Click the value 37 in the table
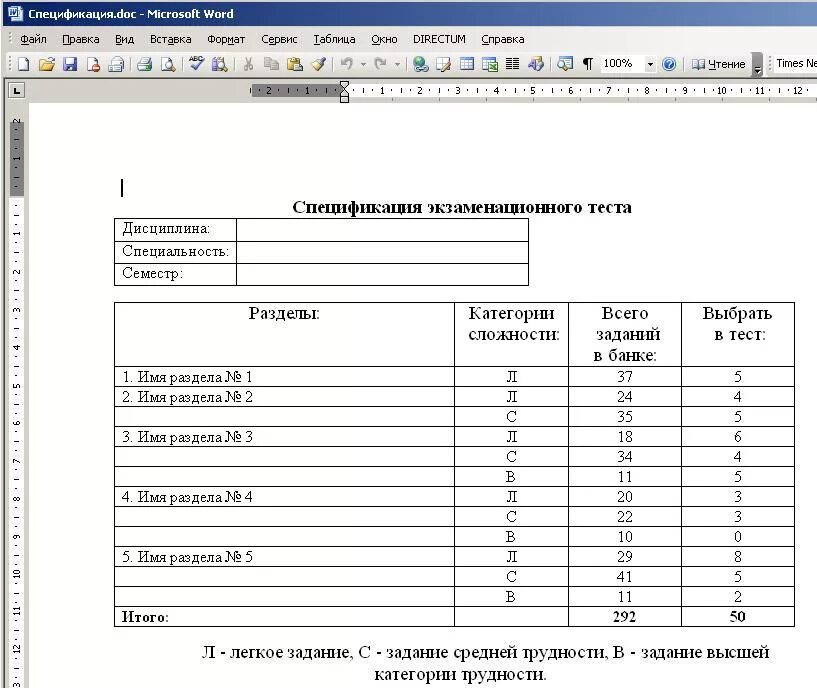The width and height of the screenshot is (817, 688). [x=624, y=376]
